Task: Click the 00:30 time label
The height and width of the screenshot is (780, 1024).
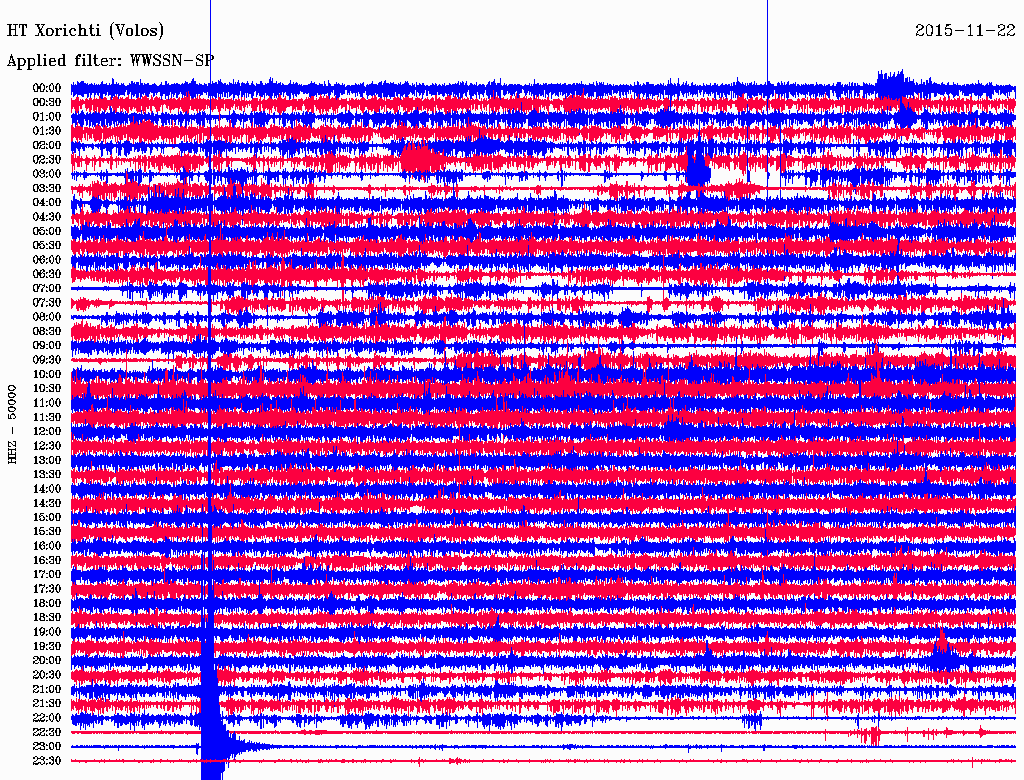Action: click(x=46, y=102)
